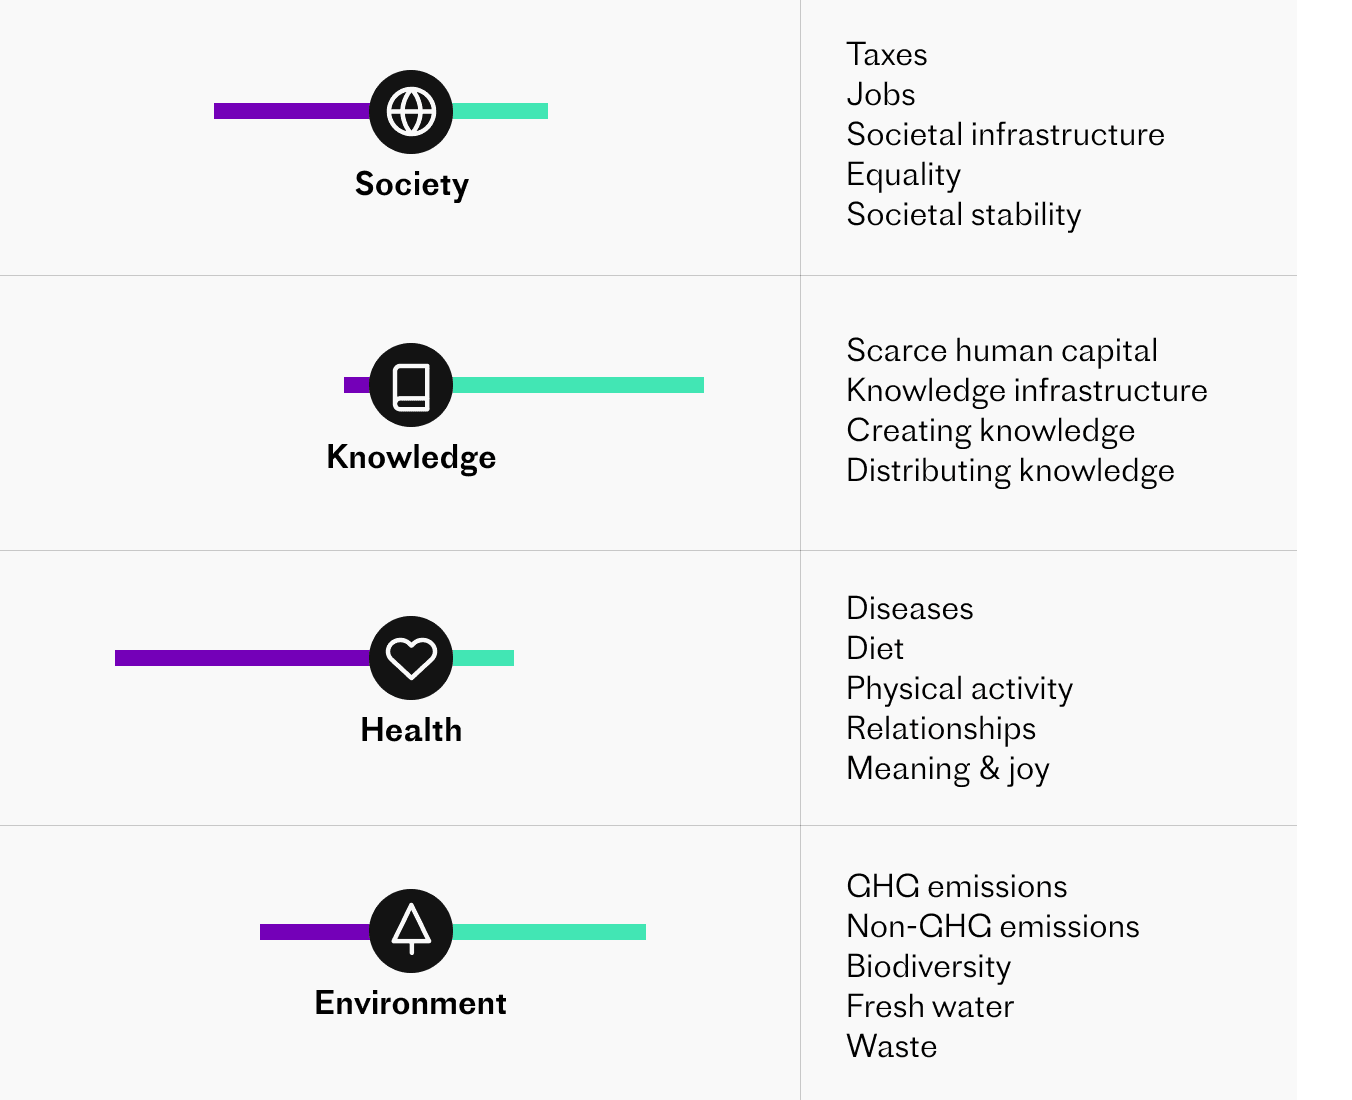Click the Health heart icon
Image resolution: width=1352 pixels, height=1100 pixels.
click(411, 658)
